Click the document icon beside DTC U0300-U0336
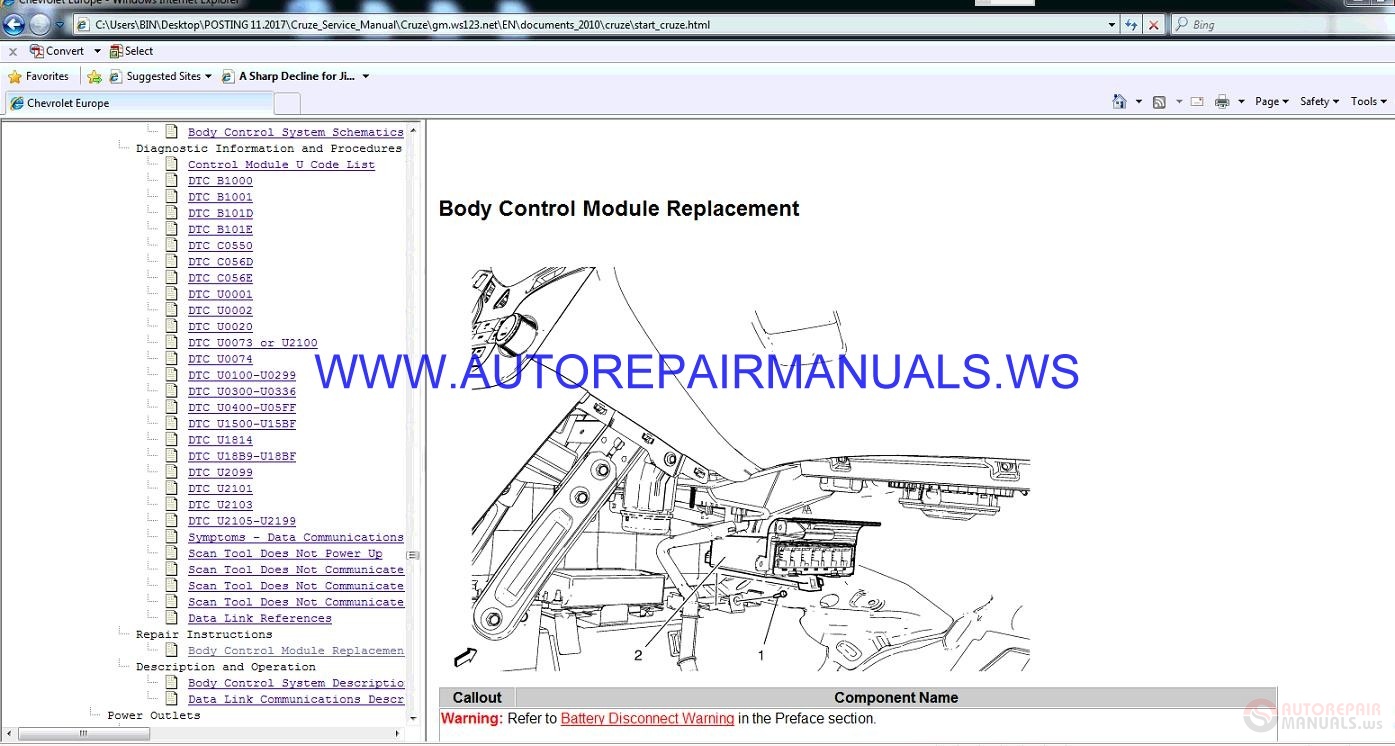 (172, 391)
